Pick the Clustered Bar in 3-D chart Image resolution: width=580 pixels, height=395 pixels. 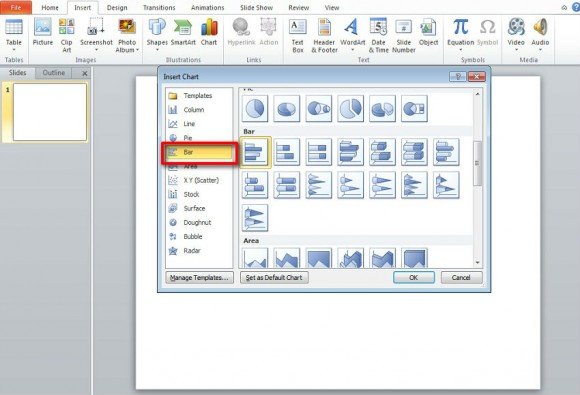point(350,152)
